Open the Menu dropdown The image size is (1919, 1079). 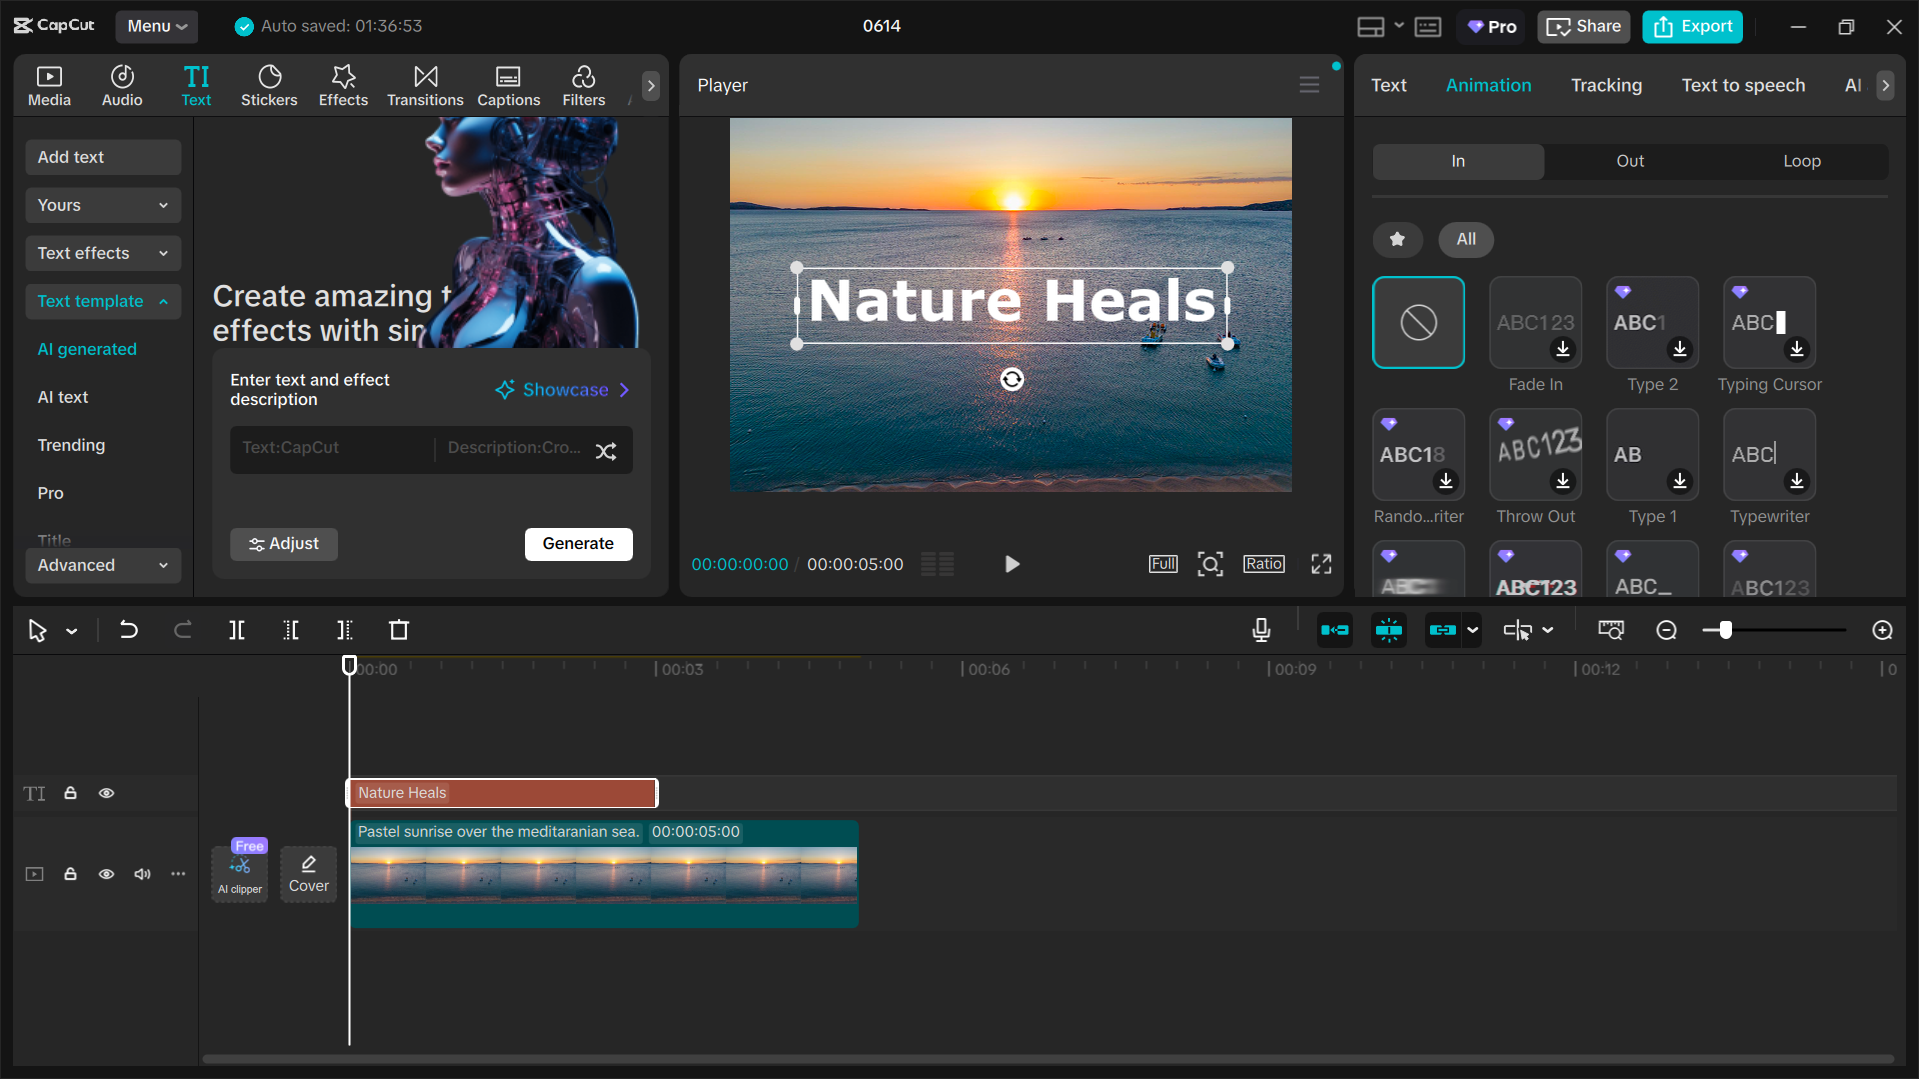tap(156, 26)
